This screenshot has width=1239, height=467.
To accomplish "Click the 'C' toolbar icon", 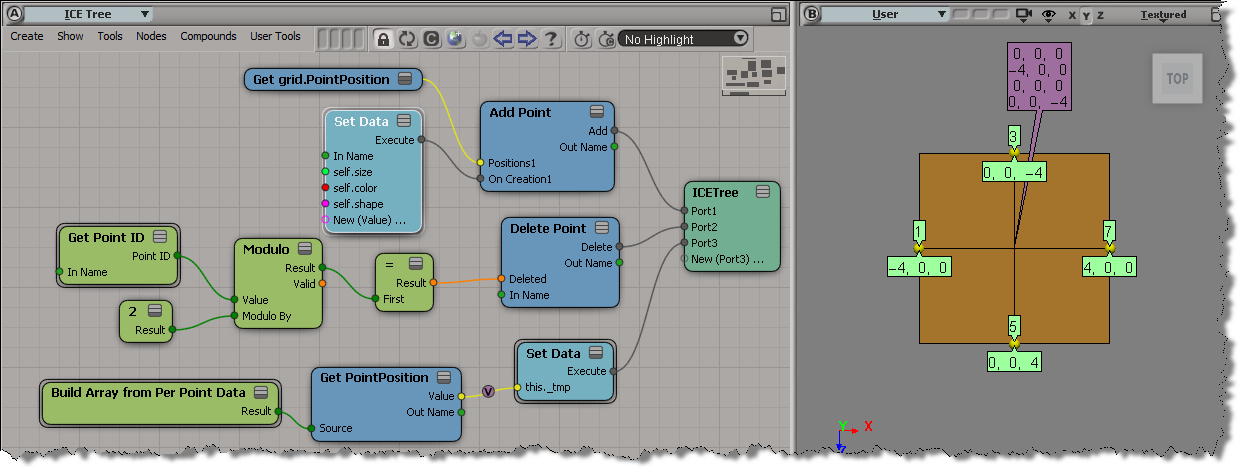I will 431,39.
